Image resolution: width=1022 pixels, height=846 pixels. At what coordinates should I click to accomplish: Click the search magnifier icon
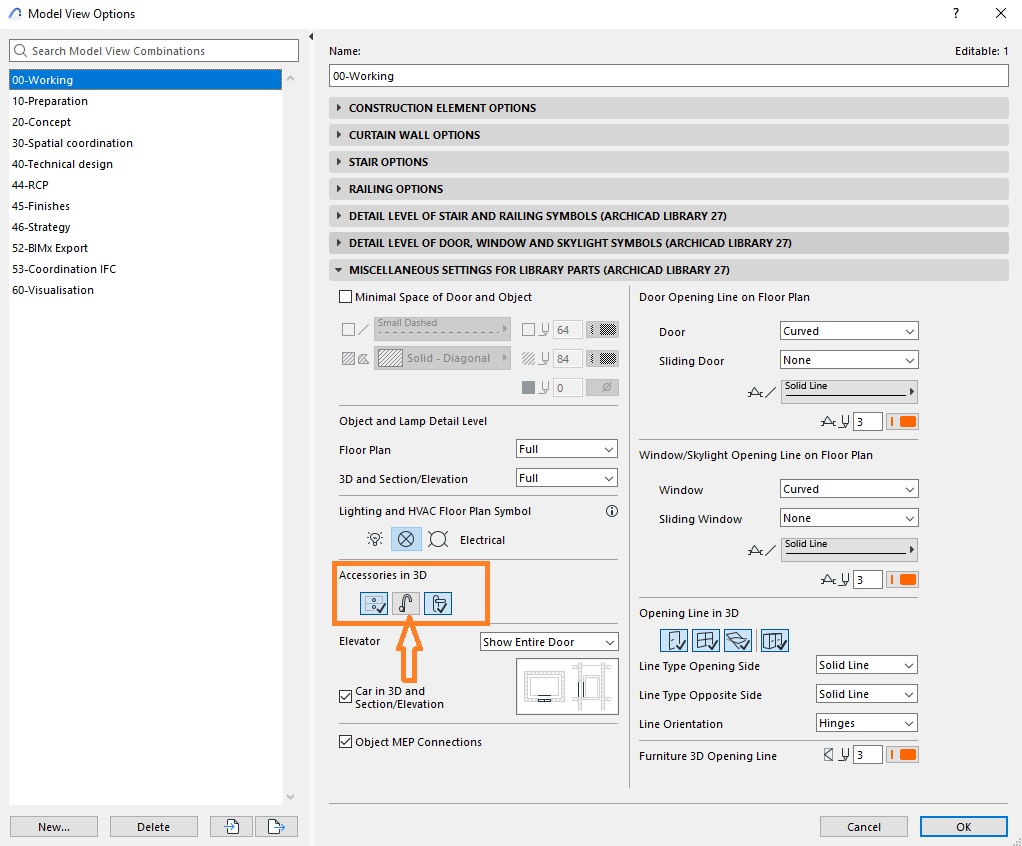pos(20,50)
